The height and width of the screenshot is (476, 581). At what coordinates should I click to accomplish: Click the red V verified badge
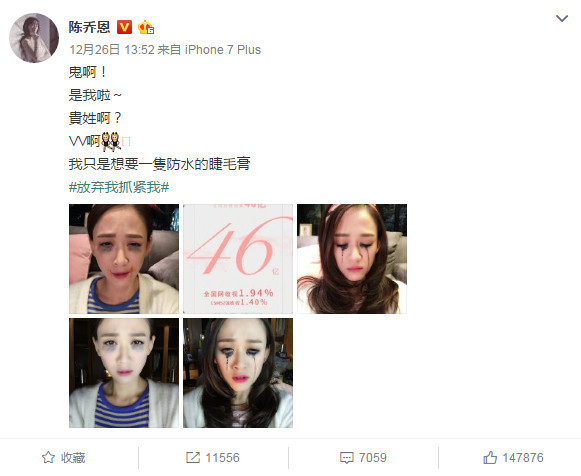click(124, 27)
